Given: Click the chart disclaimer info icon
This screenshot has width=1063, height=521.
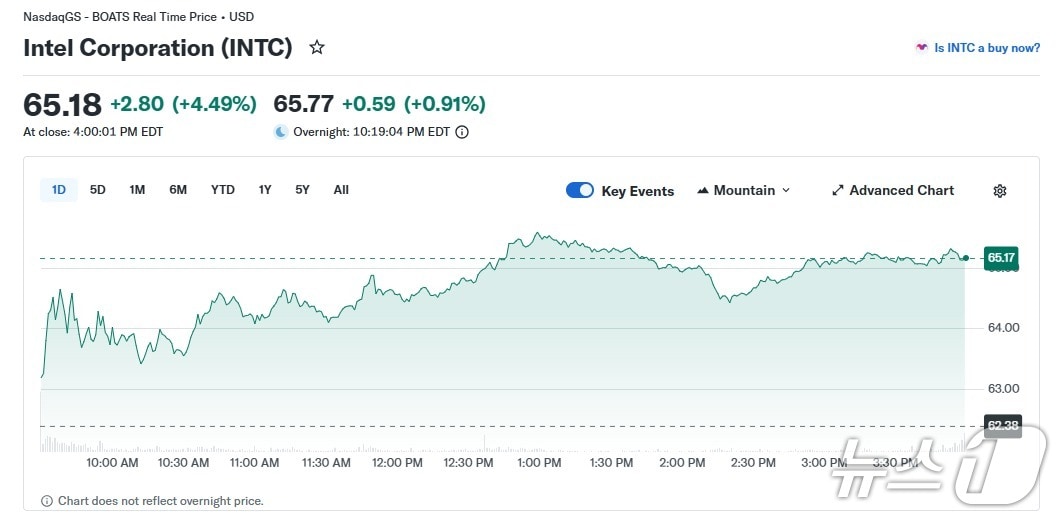Looking at the screenshot, I should (x=47, y=501).
